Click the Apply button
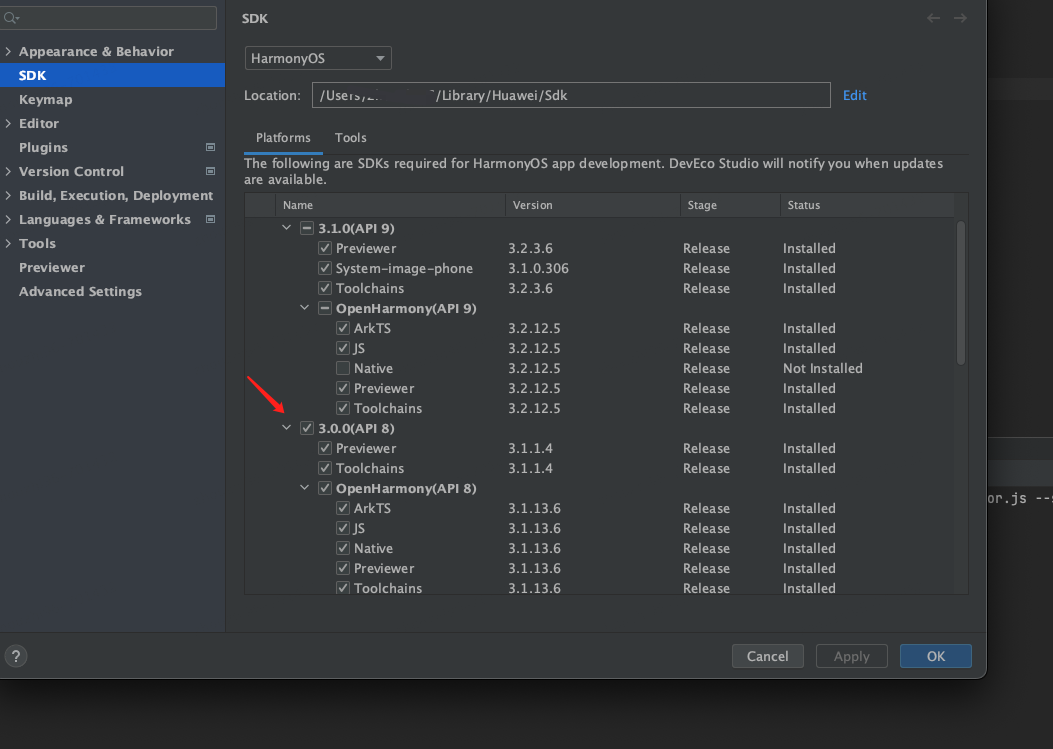Screen dimensions: 1053x749 852,656
